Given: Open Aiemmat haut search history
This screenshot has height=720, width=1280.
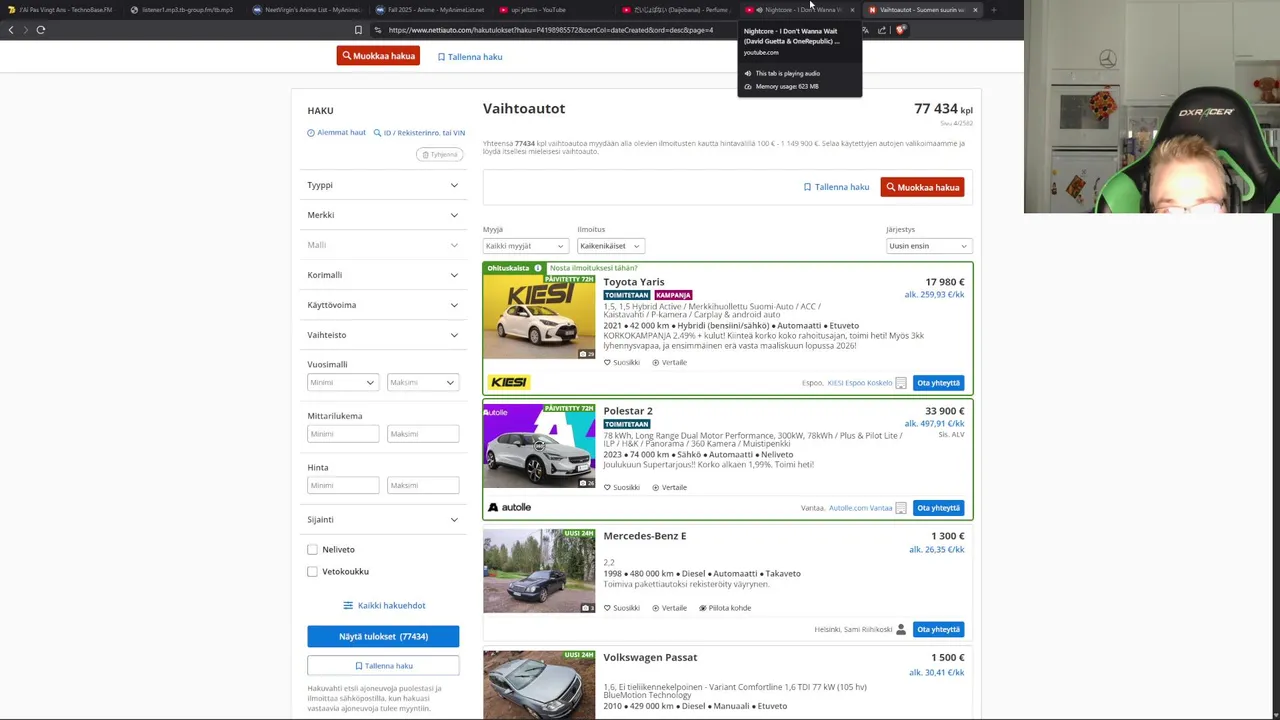Looking at the screenshot, I should [336, 132].
